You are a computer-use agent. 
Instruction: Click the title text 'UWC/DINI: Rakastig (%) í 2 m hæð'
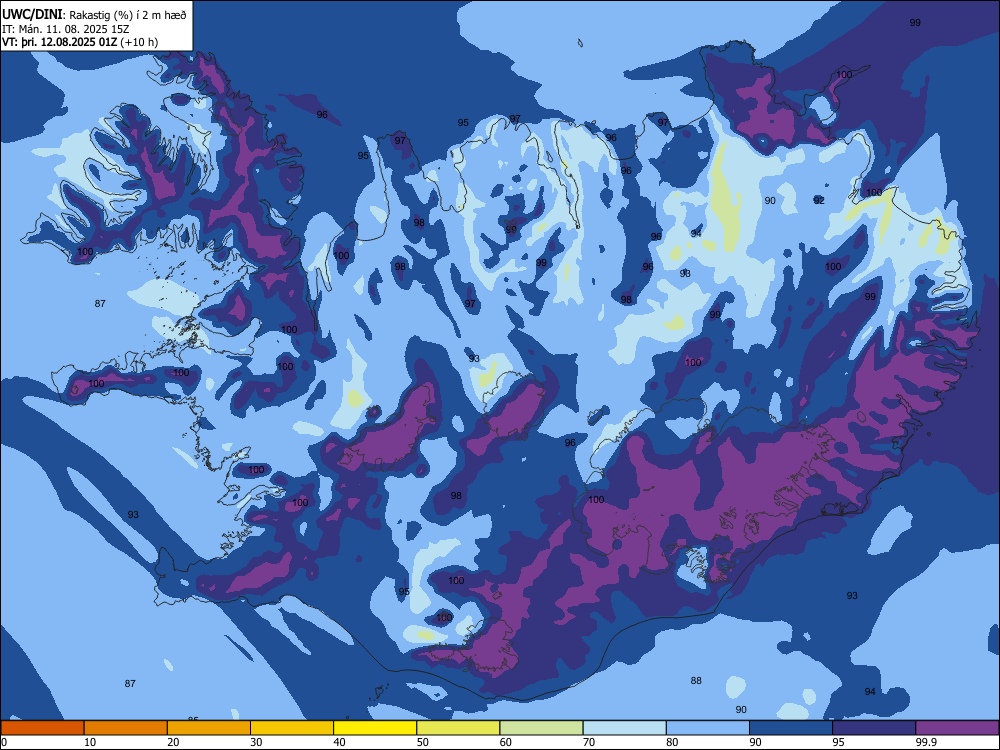click(x=94, y=14)
